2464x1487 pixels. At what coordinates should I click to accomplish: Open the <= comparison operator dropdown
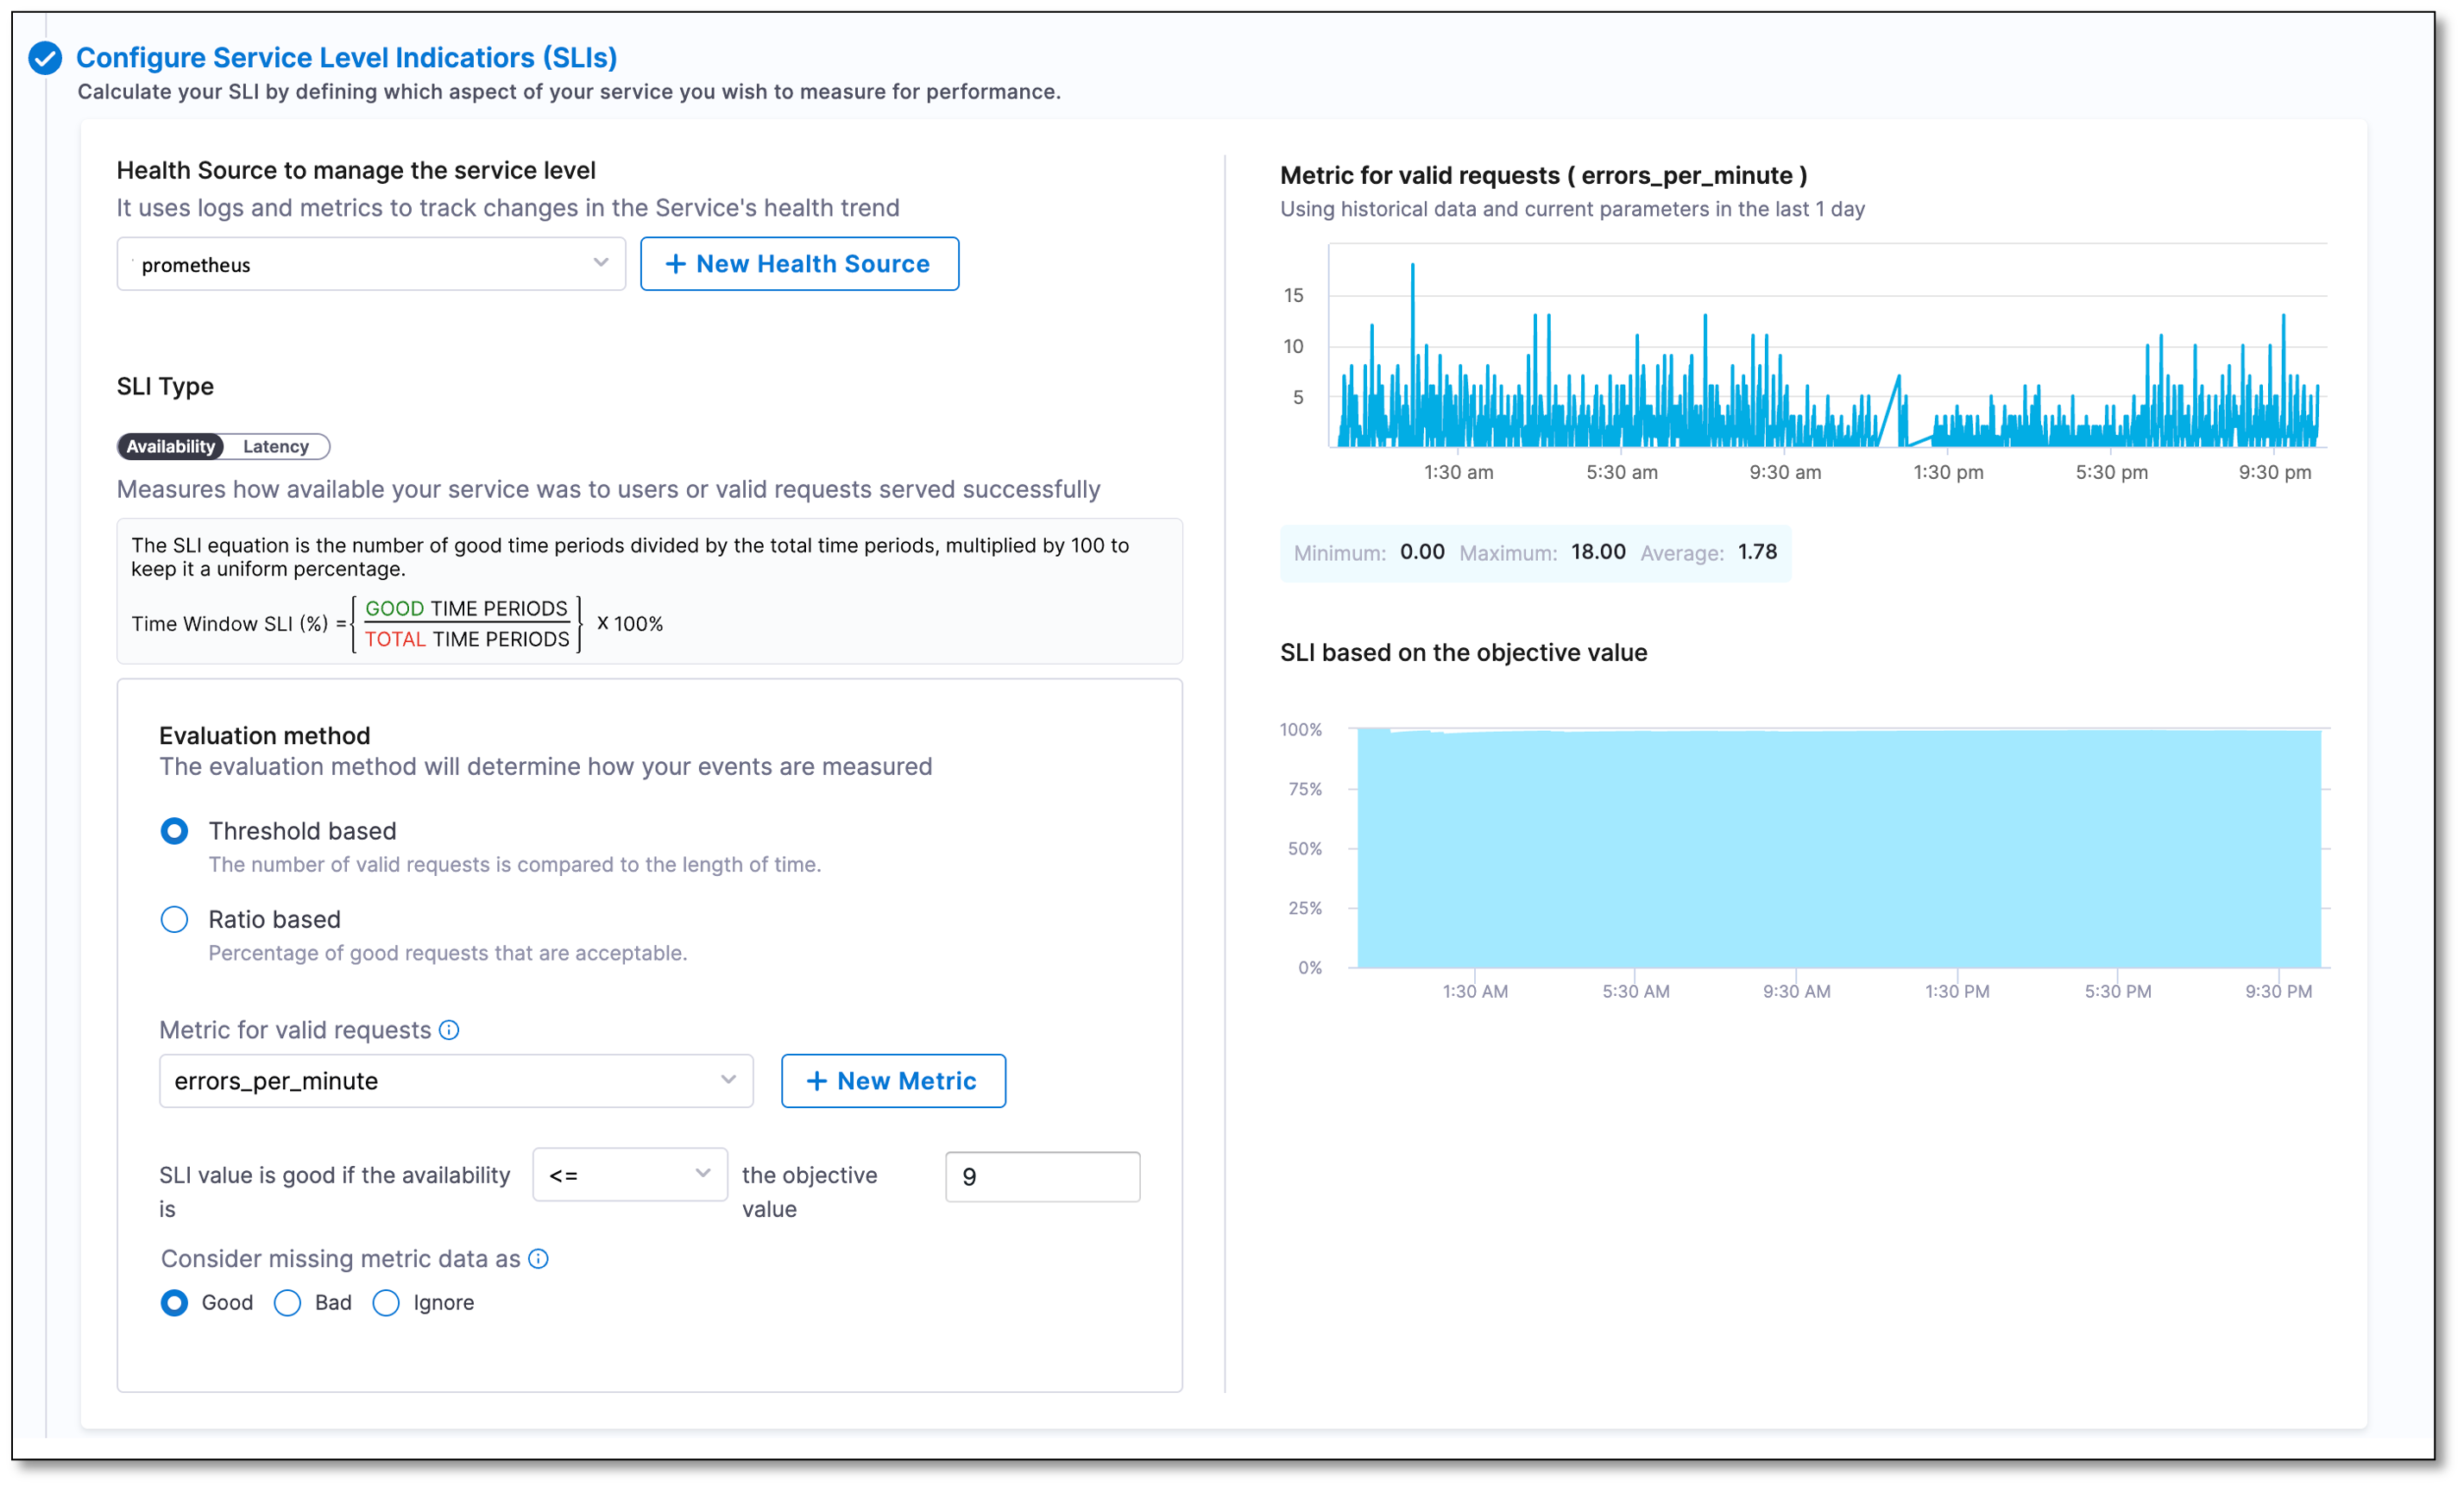(629, 1175)
